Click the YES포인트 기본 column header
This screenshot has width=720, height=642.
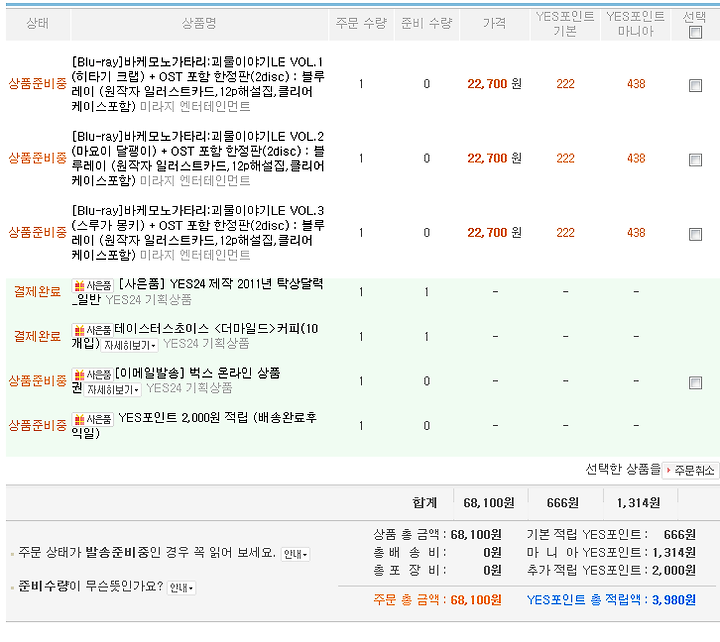(565, 24)
